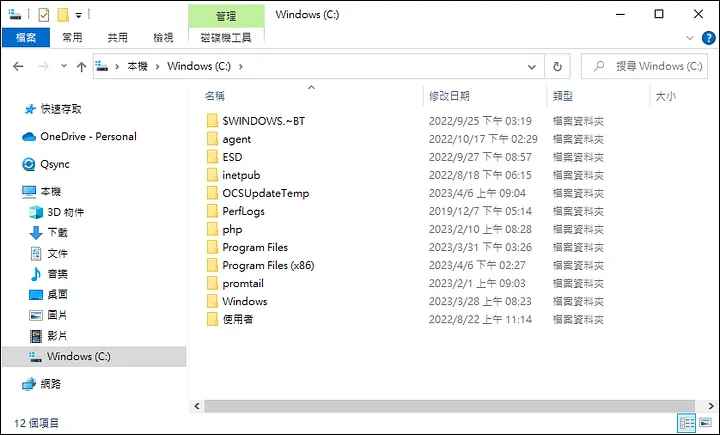Switch to details view icon in status bar
The height and width of the screenshot is (435, 720).
[x=686, y=423]
